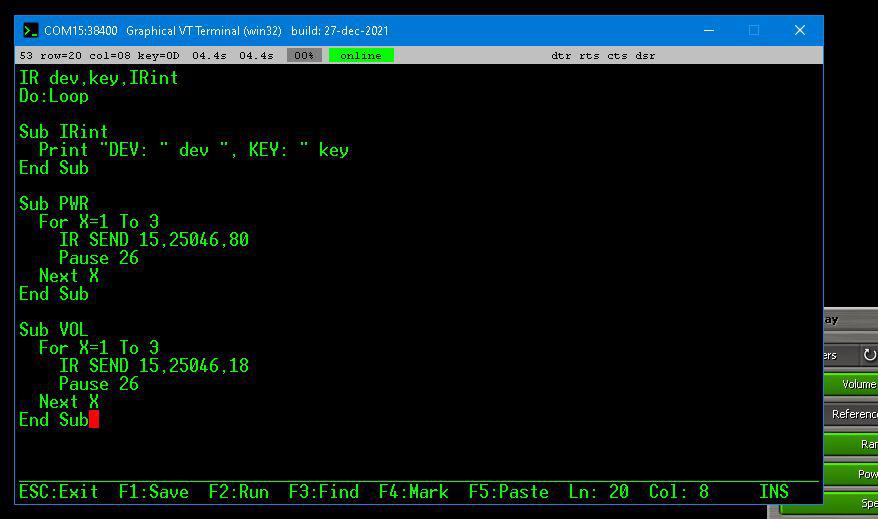Click the 00% progress indicator in status bar
878x519 pixels.
tap(304, 56)
